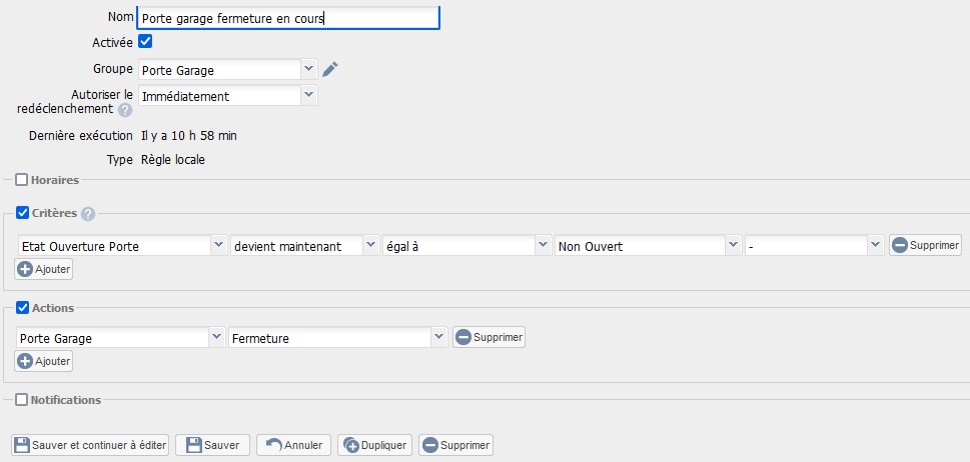The width and height of the screenshot is (970, 462).
Task: Change the Fermeture action dropdown
Action: 337,338
